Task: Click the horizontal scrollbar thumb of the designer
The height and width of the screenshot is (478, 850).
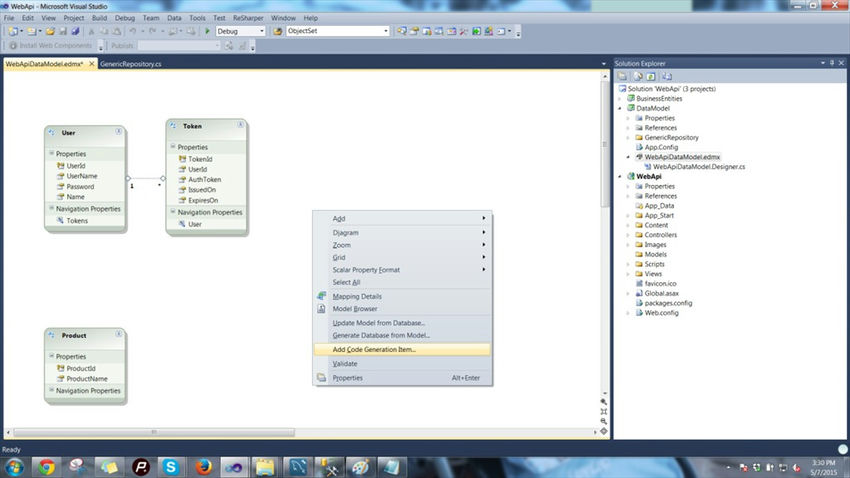Action: tap(154, 432)
